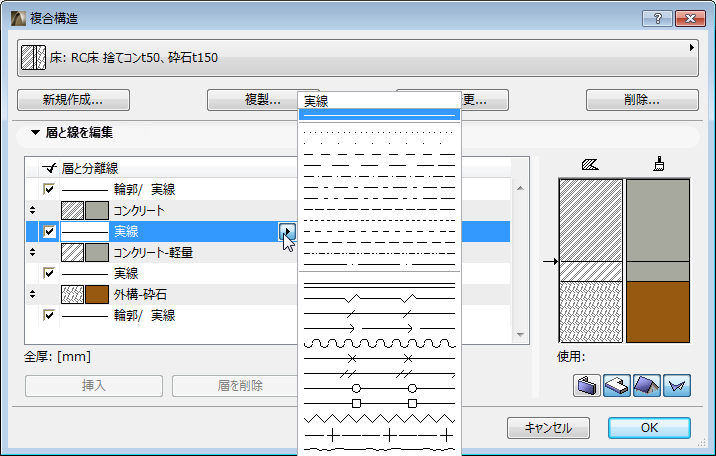Click gravel fill swatch in 外構-砕石 row
The width and height of the screenshot is (716, 456).
73,294
